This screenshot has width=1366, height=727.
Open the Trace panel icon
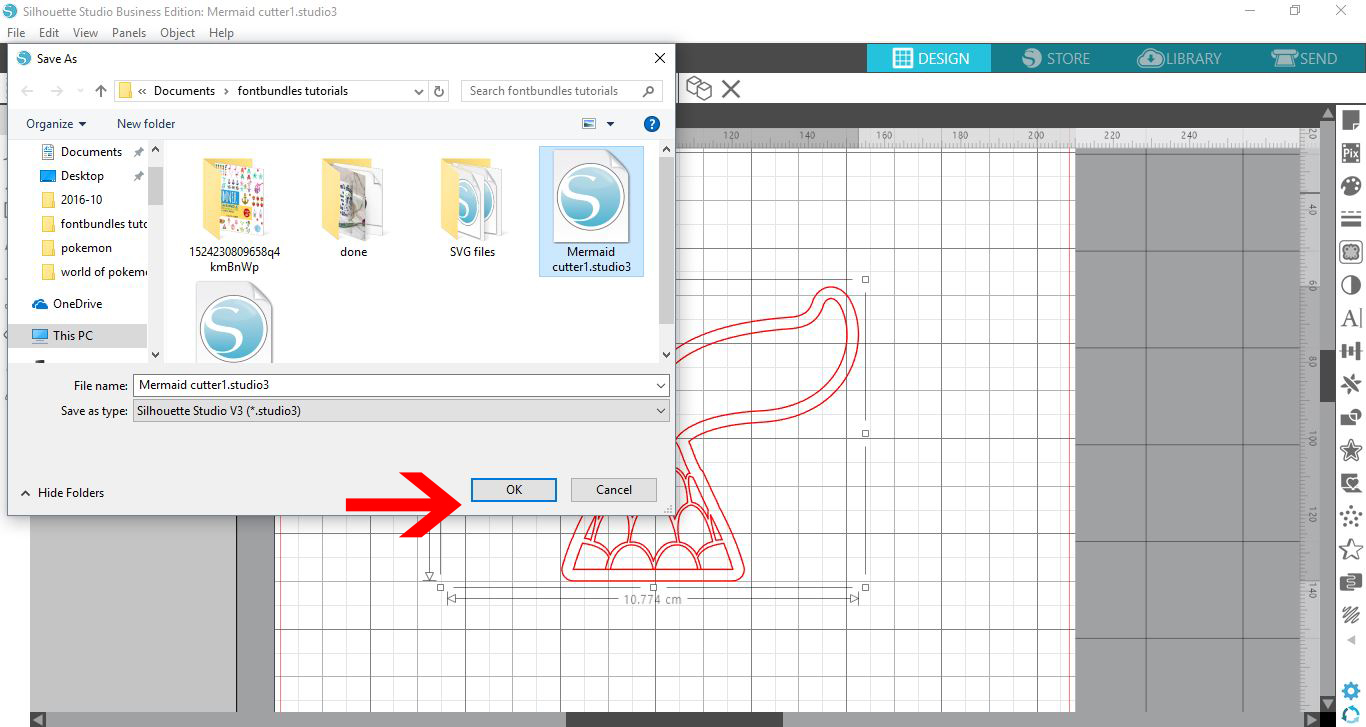1351,252
